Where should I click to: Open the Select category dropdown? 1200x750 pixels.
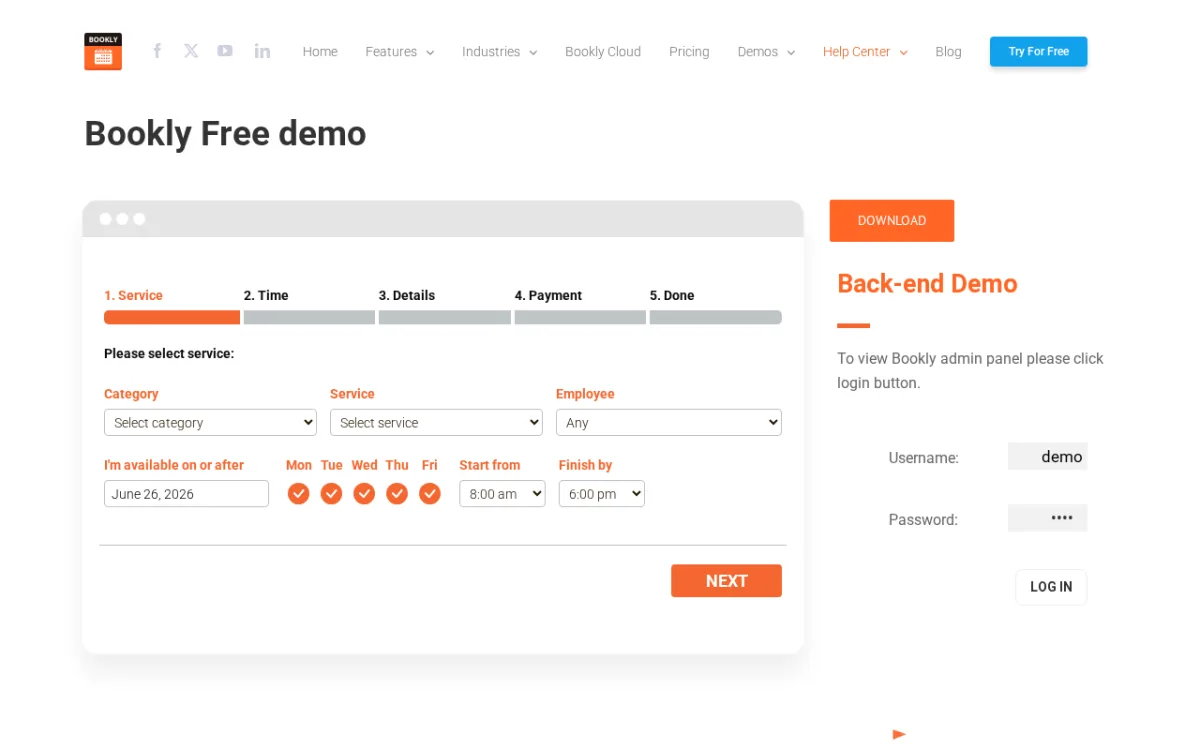[x=210, y=423]
